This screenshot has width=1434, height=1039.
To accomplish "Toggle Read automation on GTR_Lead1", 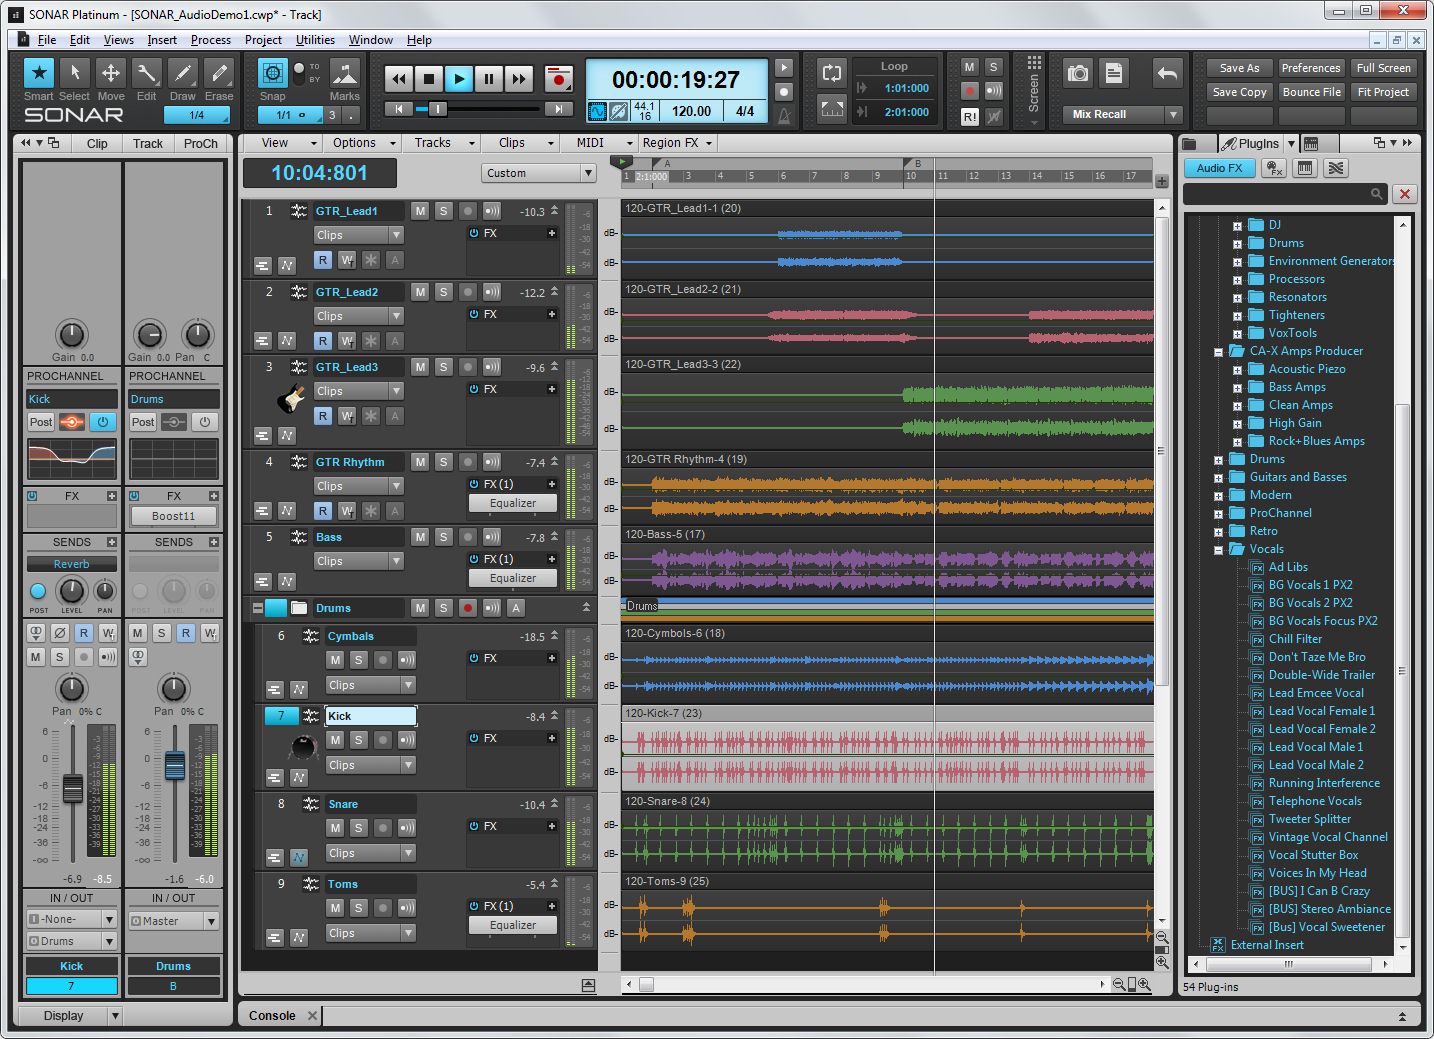I will [323, 260].
